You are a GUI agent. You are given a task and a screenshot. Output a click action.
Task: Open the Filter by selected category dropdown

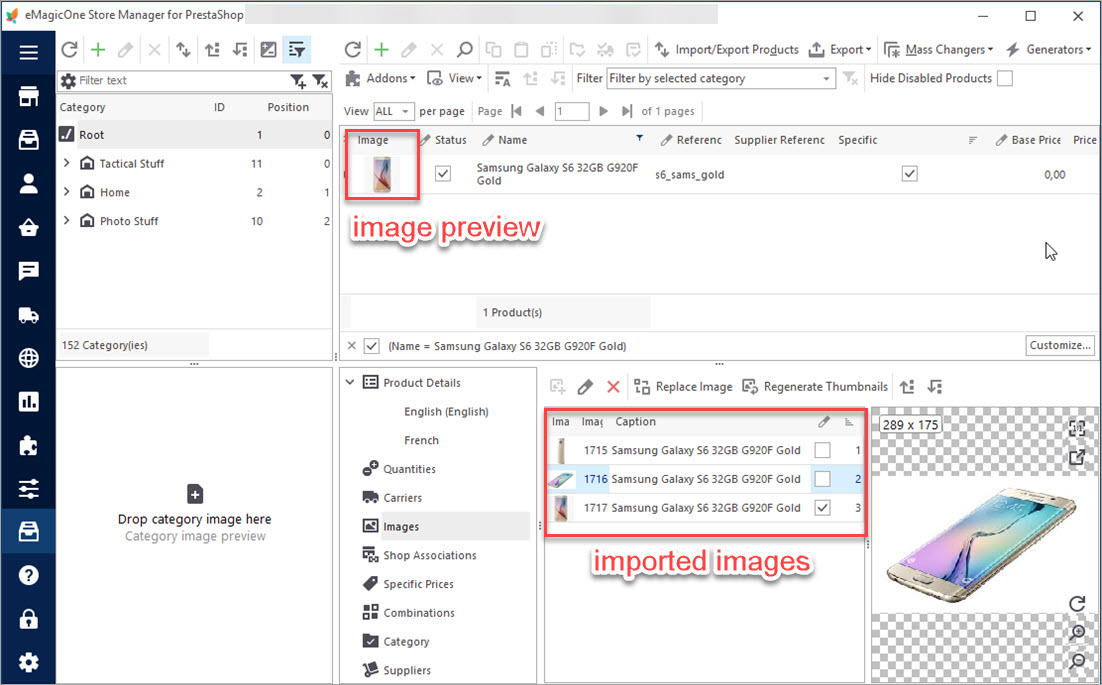click(721, 79)
